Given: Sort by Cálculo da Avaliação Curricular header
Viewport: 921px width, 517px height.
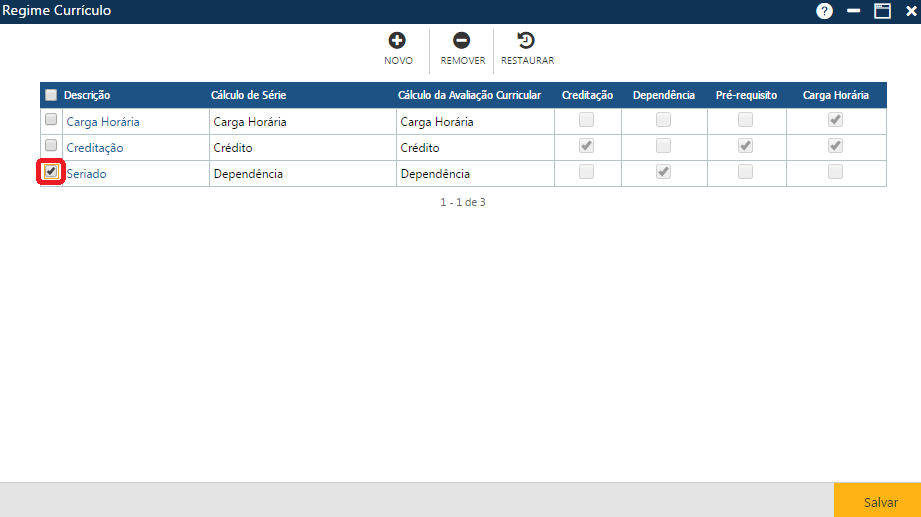Looking at the screenshot, I should [469, 95].
